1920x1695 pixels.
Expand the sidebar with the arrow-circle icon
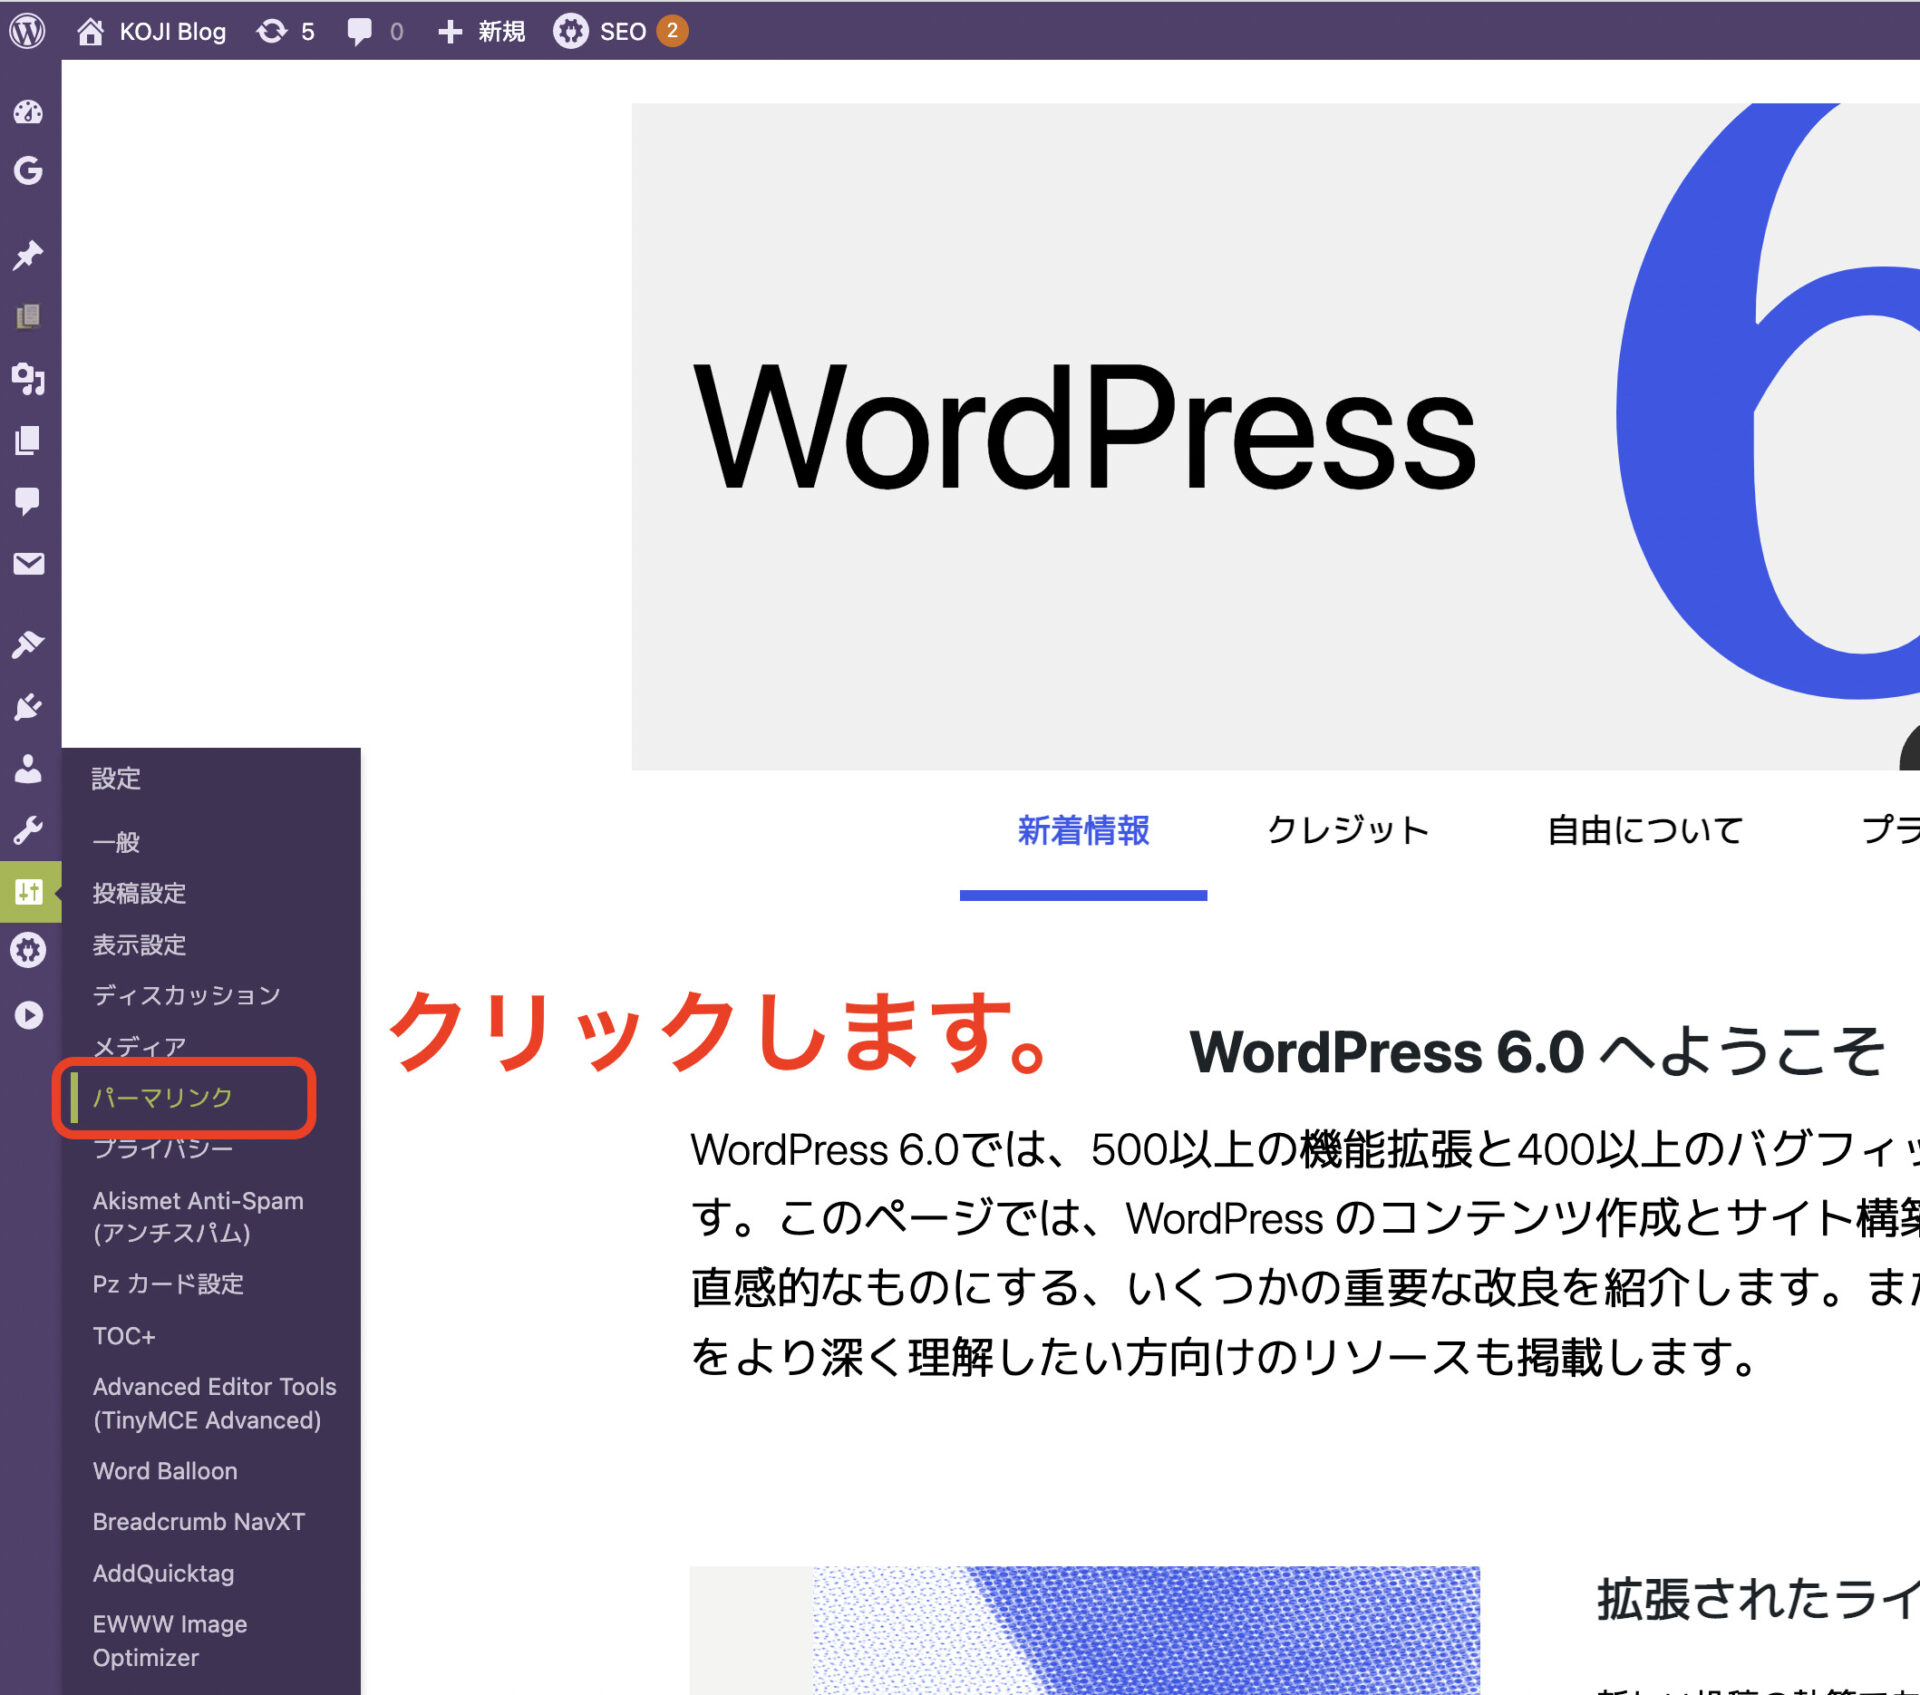click(x=28, y=1015)
